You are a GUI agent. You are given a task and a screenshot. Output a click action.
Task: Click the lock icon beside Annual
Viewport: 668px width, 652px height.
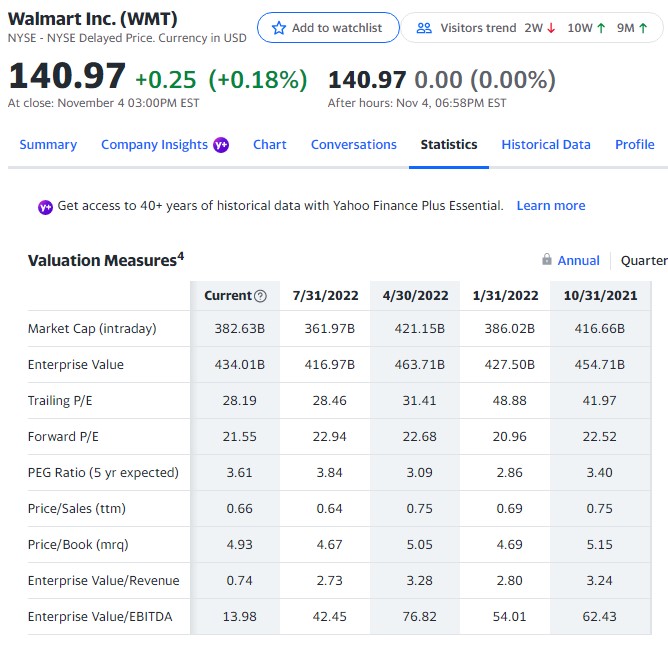point(547,259)
